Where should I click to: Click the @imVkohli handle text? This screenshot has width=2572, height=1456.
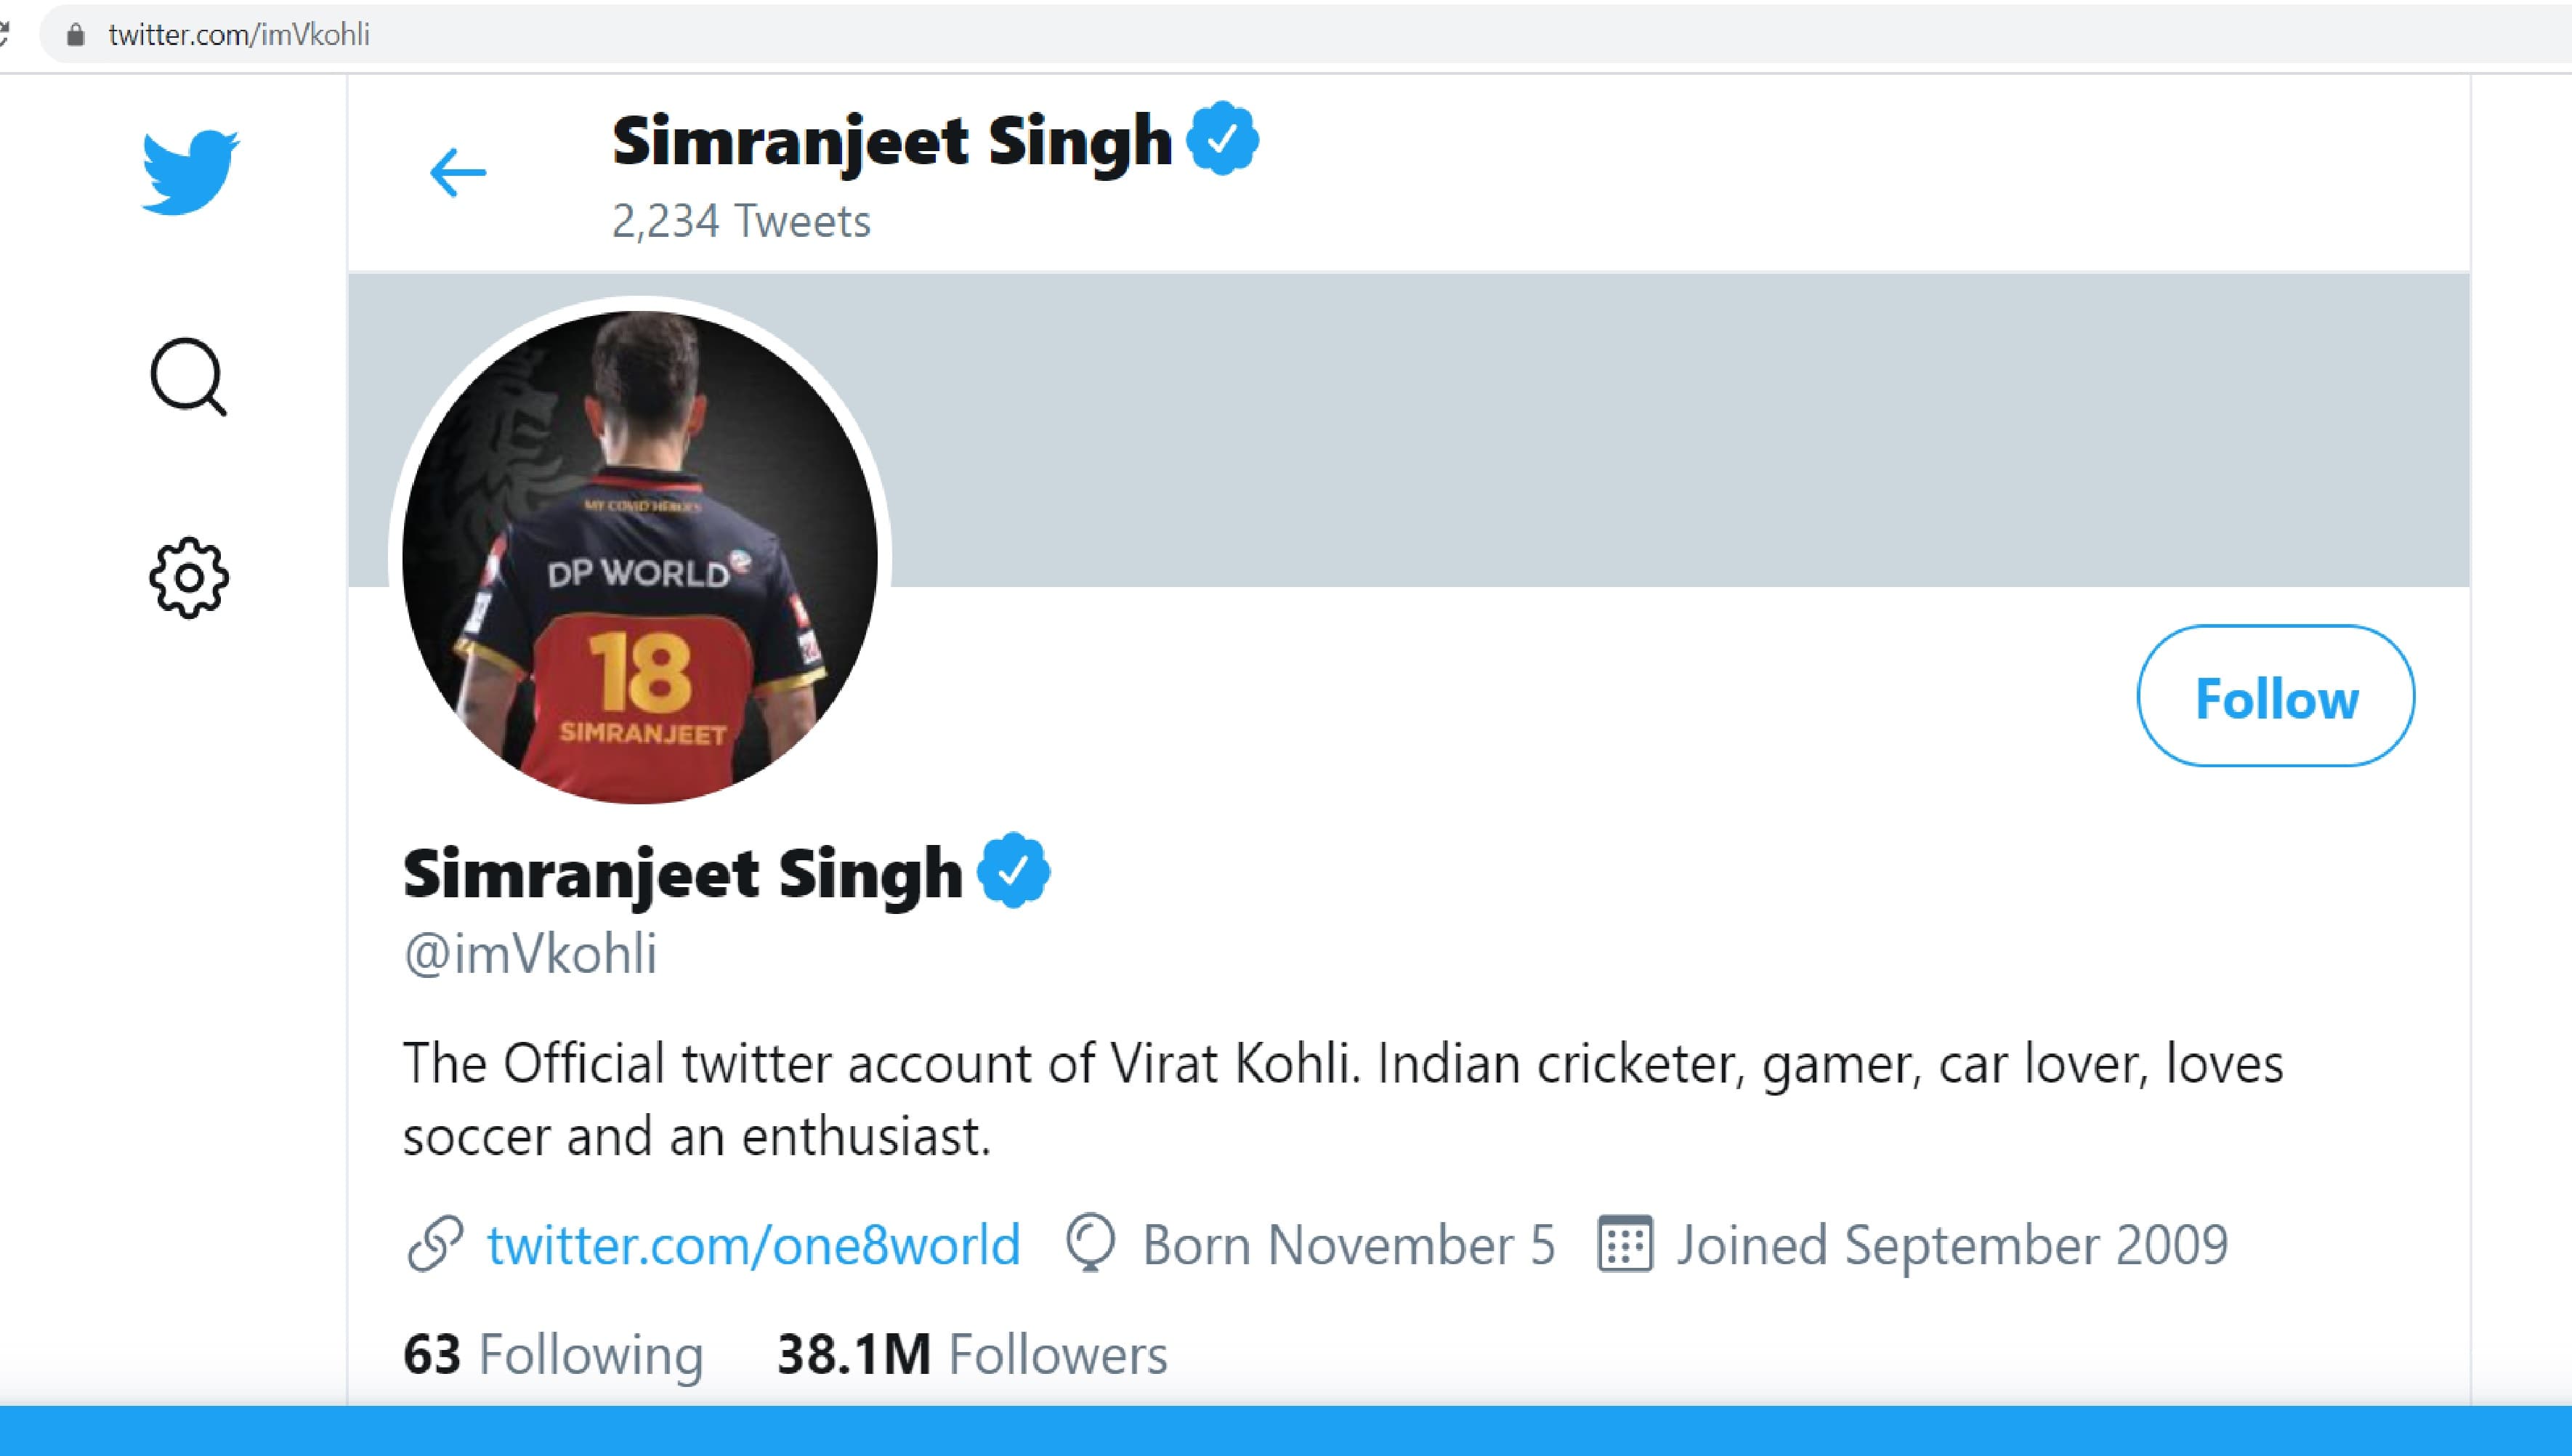530,953
